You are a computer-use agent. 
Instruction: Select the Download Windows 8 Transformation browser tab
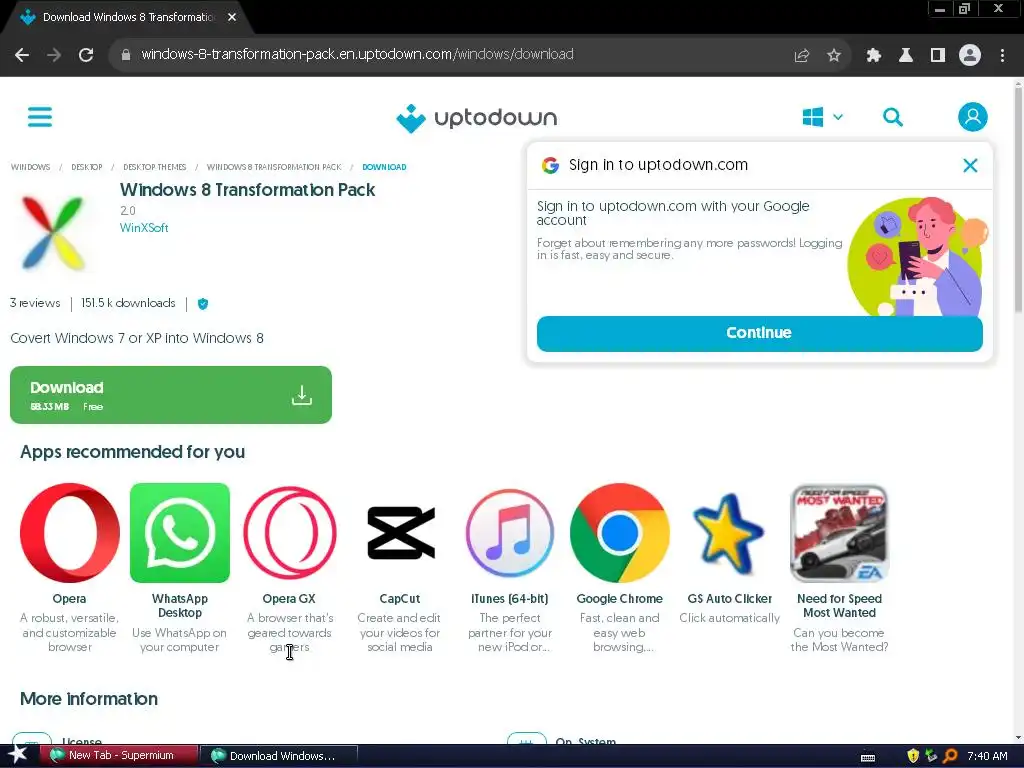click(127, 18)
